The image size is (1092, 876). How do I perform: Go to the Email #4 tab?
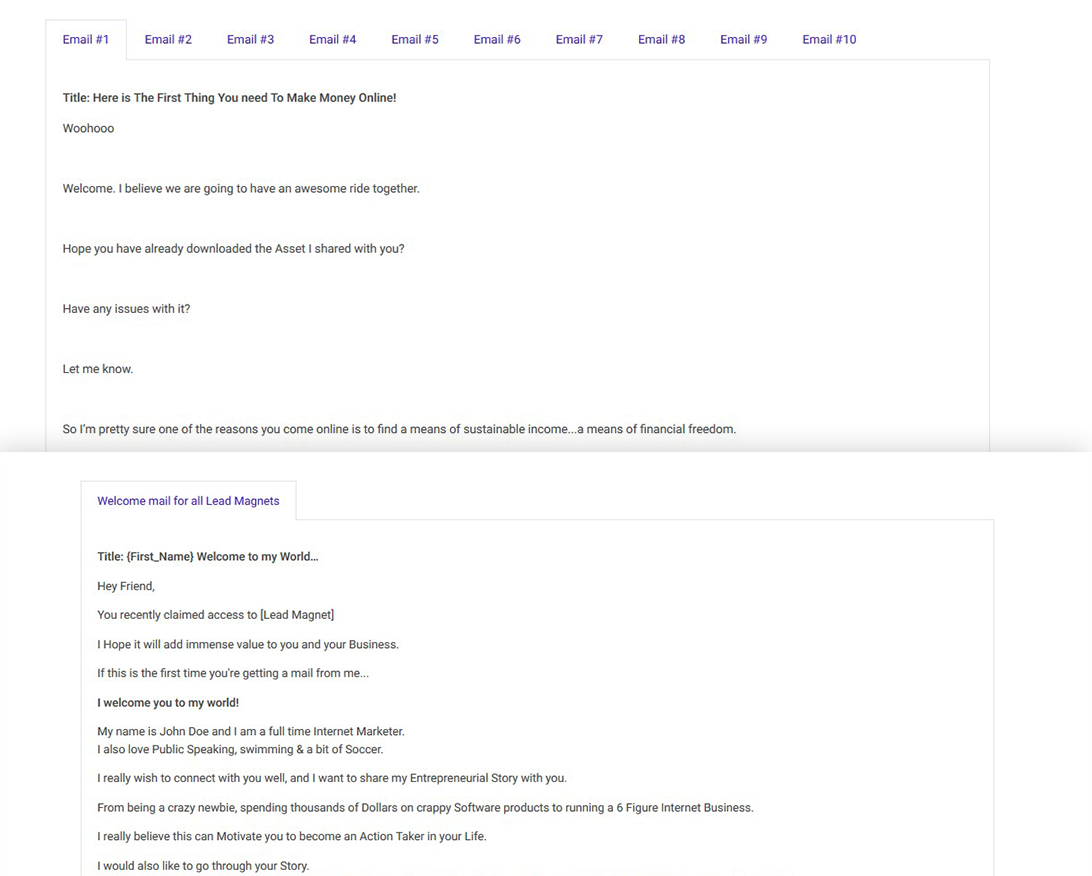332,40
